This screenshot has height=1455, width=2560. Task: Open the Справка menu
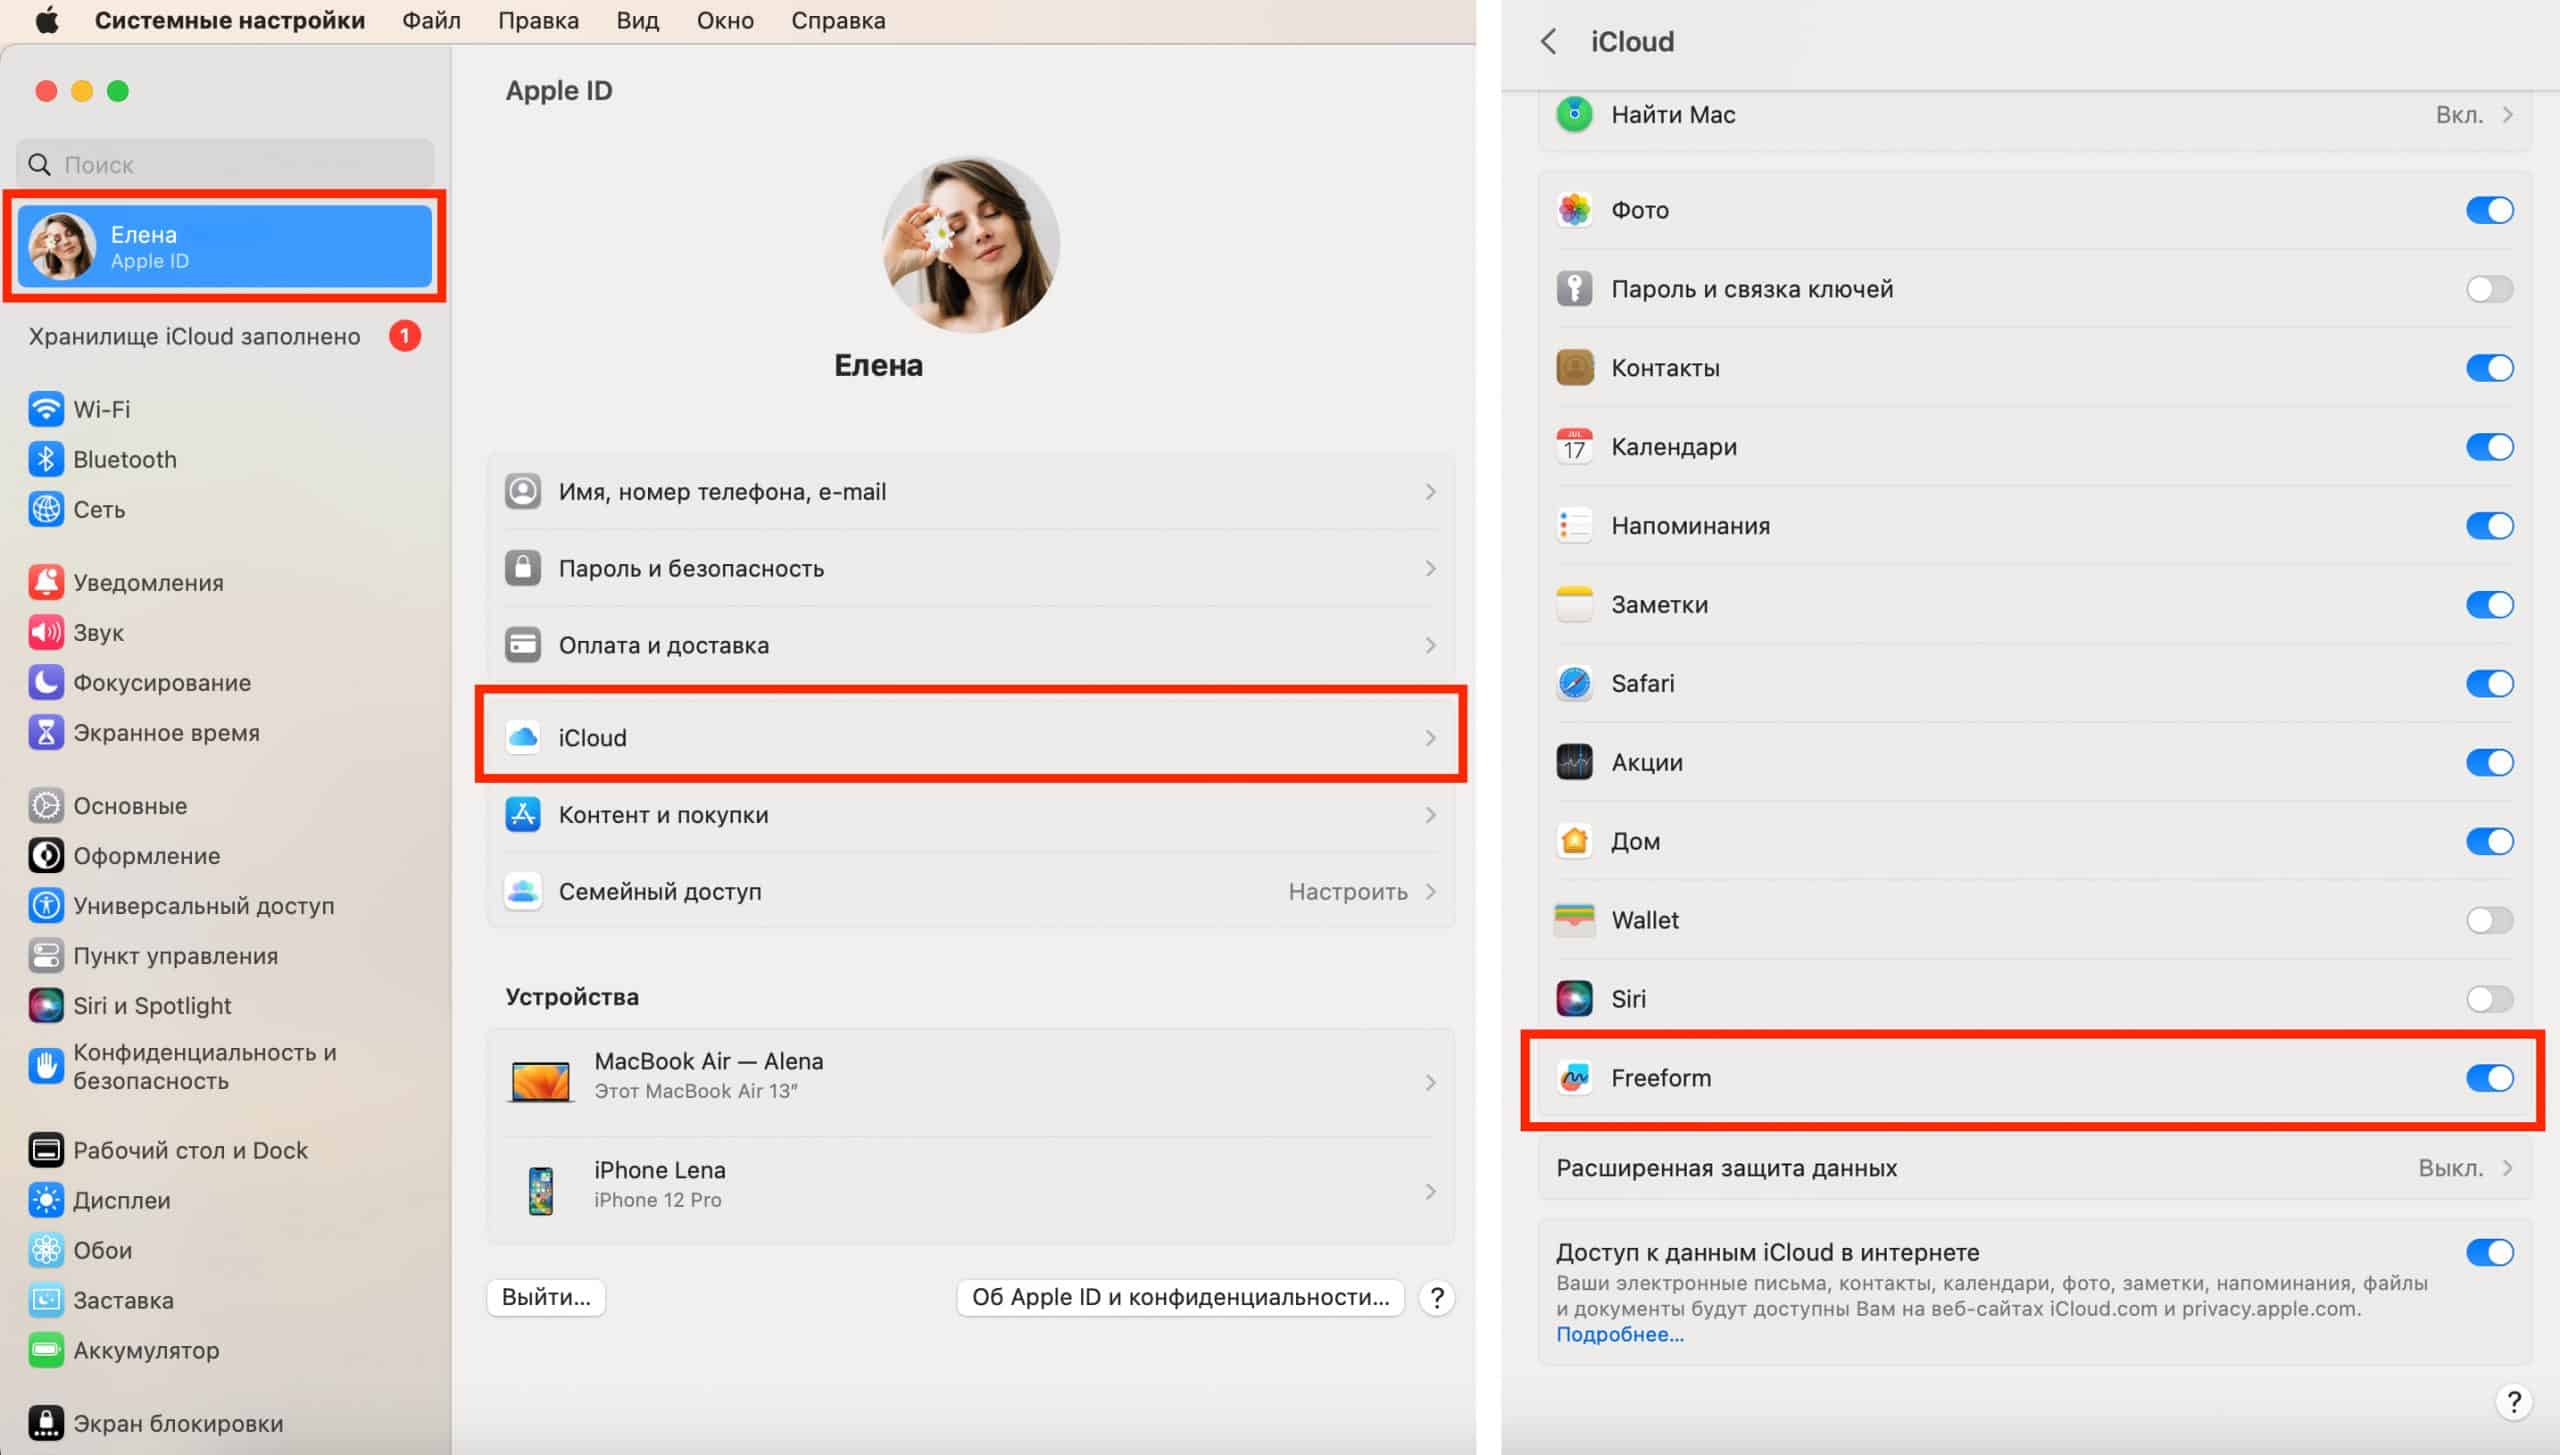[x=838, y=20]
